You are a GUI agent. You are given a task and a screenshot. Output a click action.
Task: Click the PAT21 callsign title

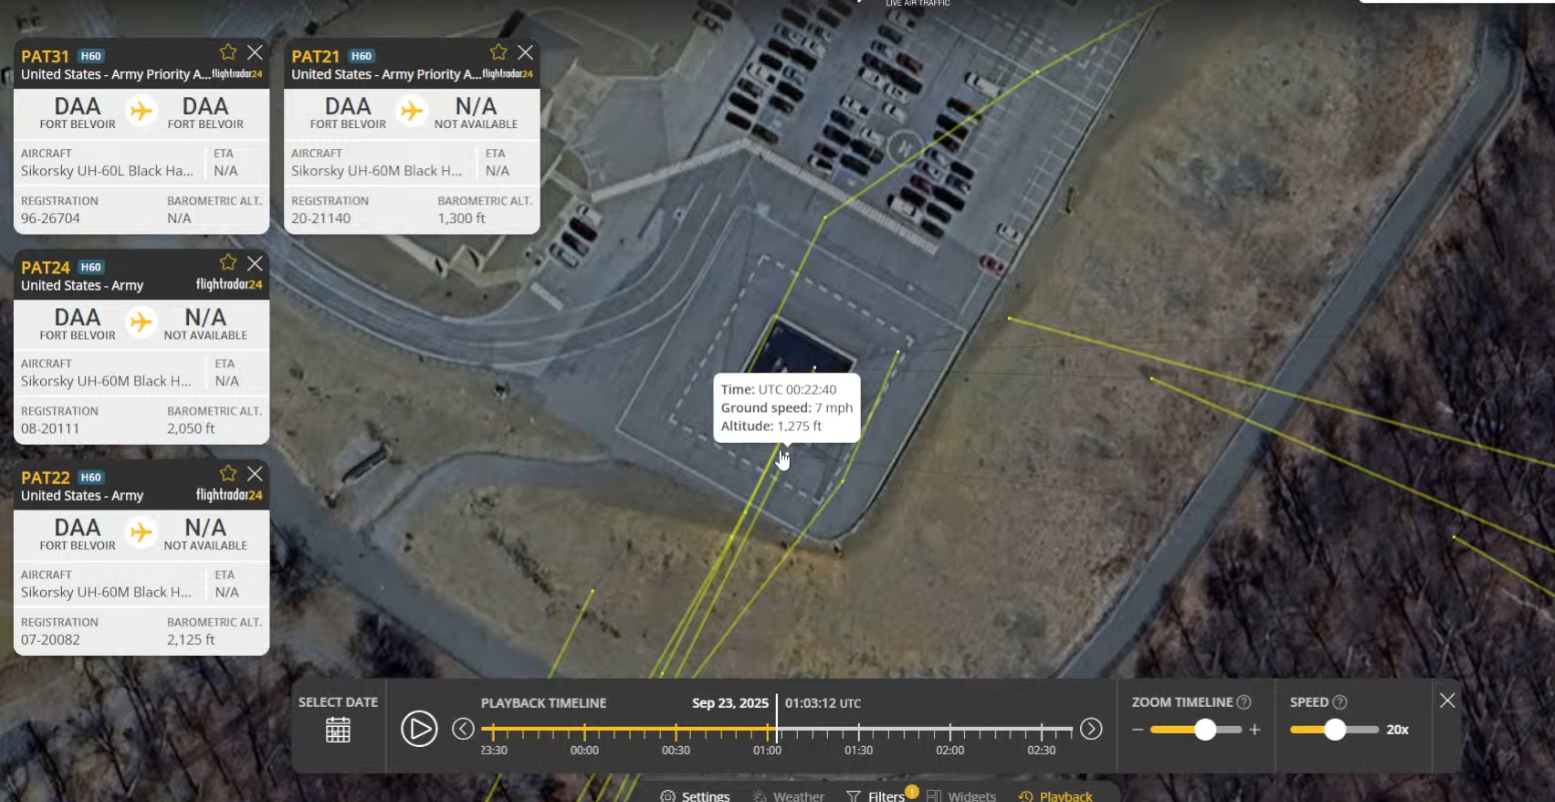click(315, 56)
